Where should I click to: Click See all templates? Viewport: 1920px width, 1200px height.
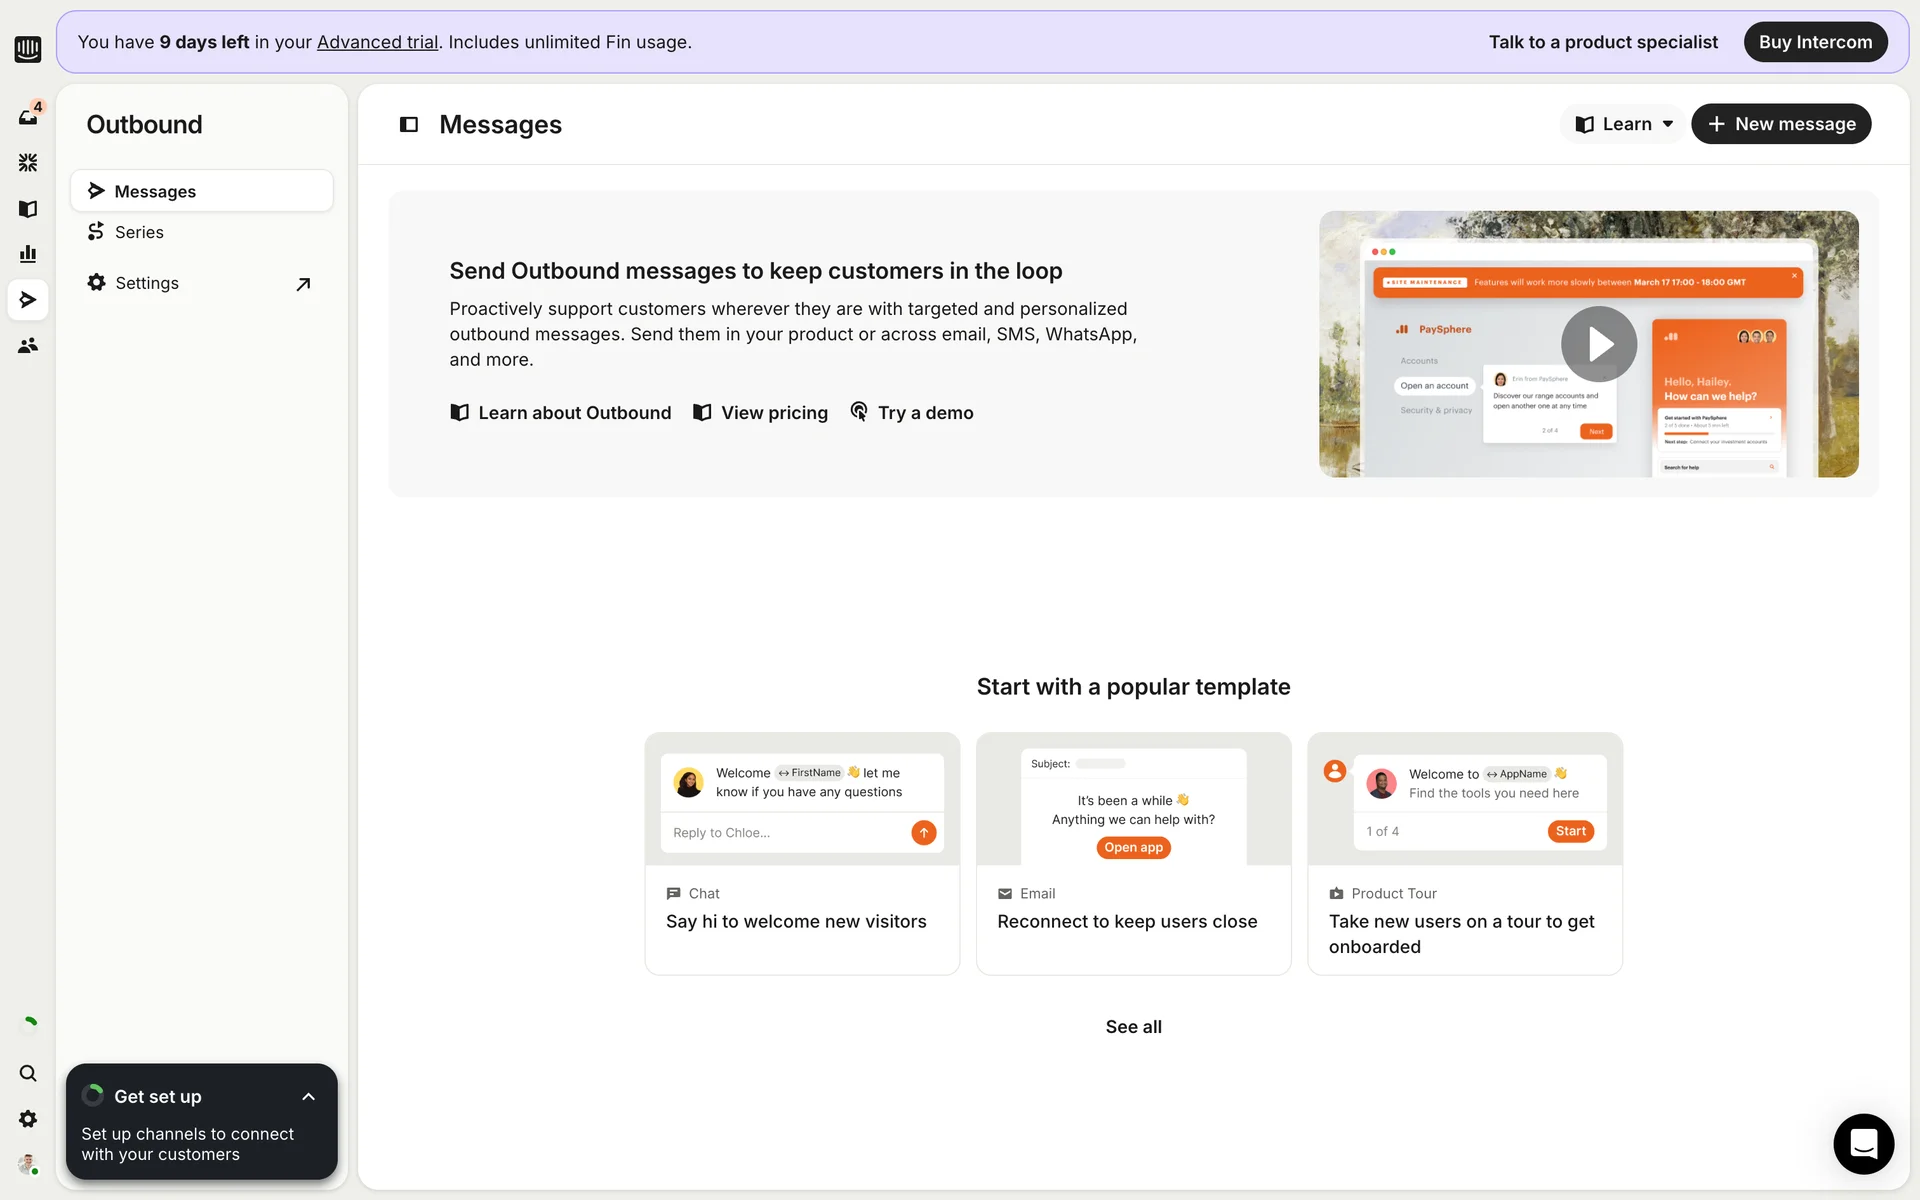pos(1133,1027)
